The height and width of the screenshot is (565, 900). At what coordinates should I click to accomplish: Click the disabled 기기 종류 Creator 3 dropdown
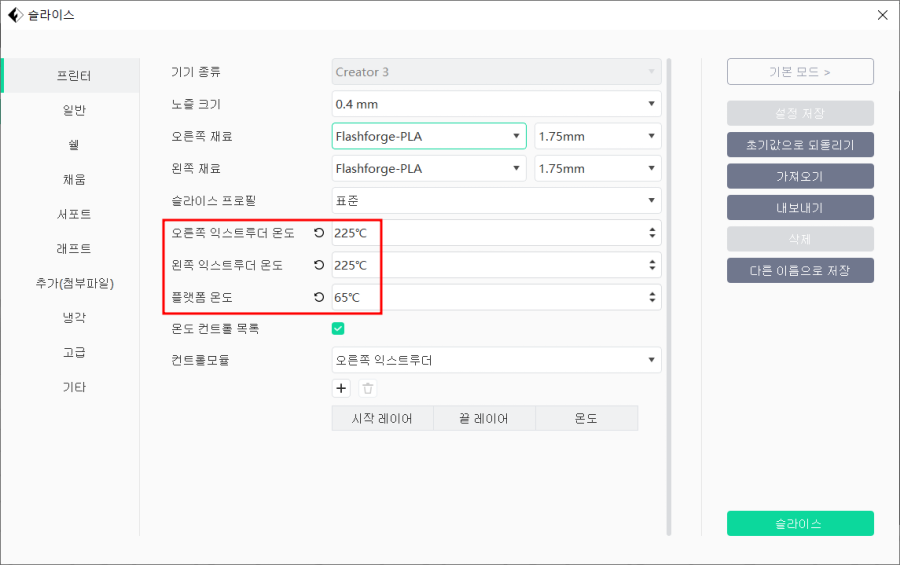(496, 72)
